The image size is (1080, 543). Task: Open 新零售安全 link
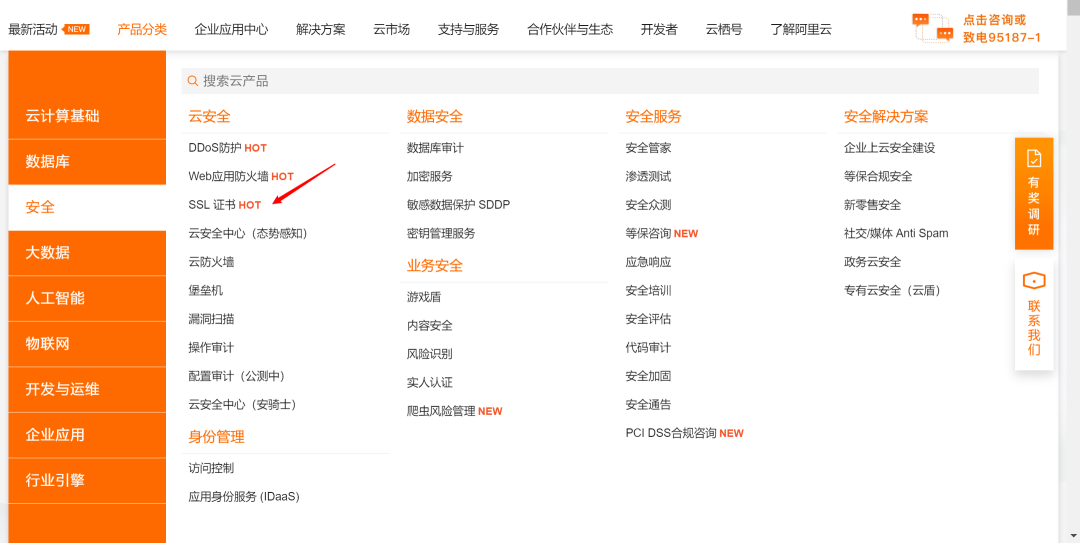click(x=873, y=205)
